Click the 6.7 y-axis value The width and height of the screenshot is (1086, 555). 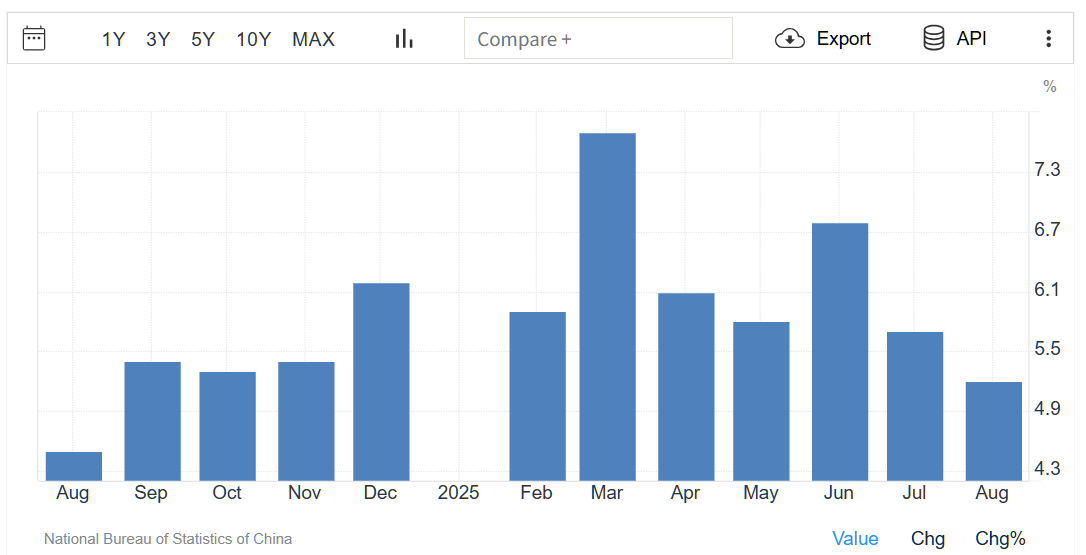pyautogui.click(x=1047, y=229)
